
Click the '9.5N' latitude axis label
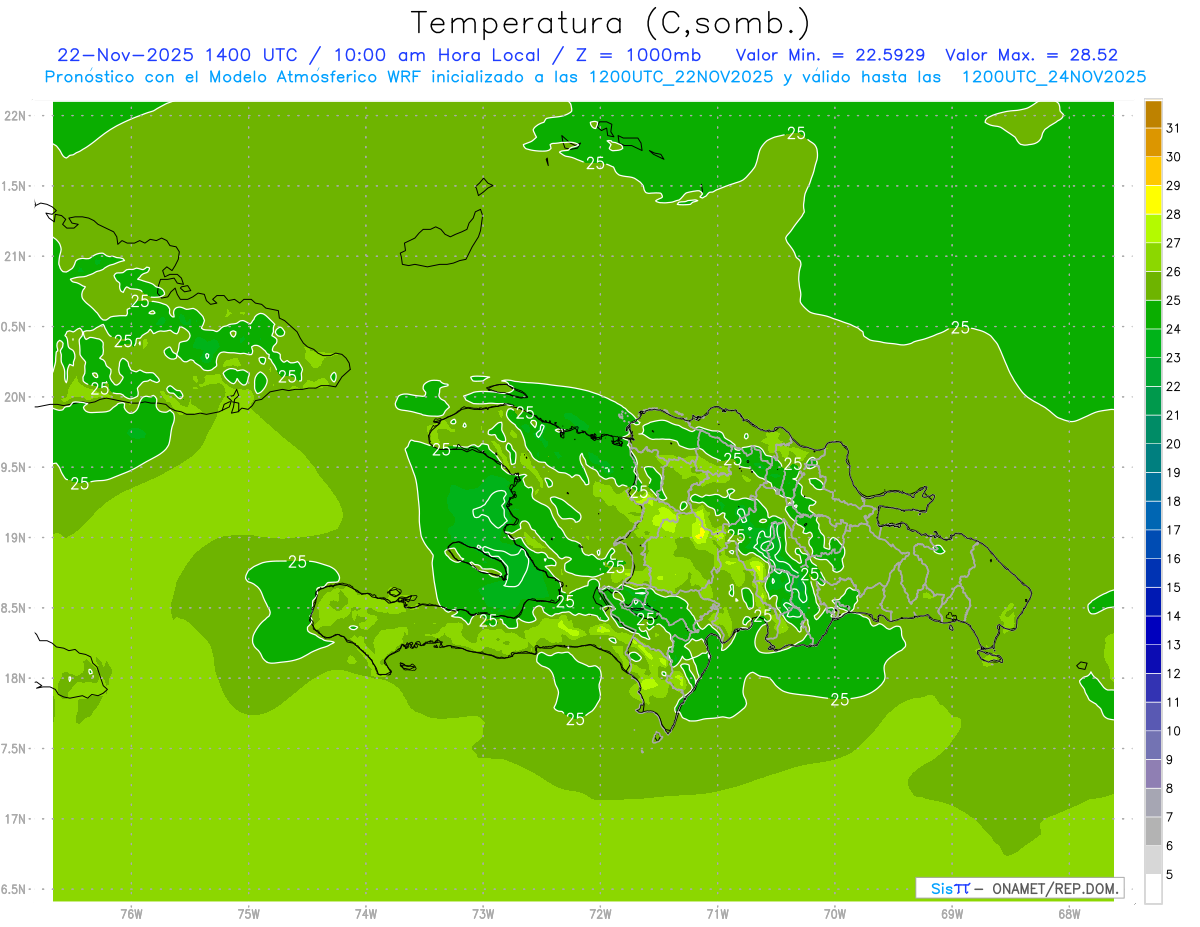tap(14, 467)
